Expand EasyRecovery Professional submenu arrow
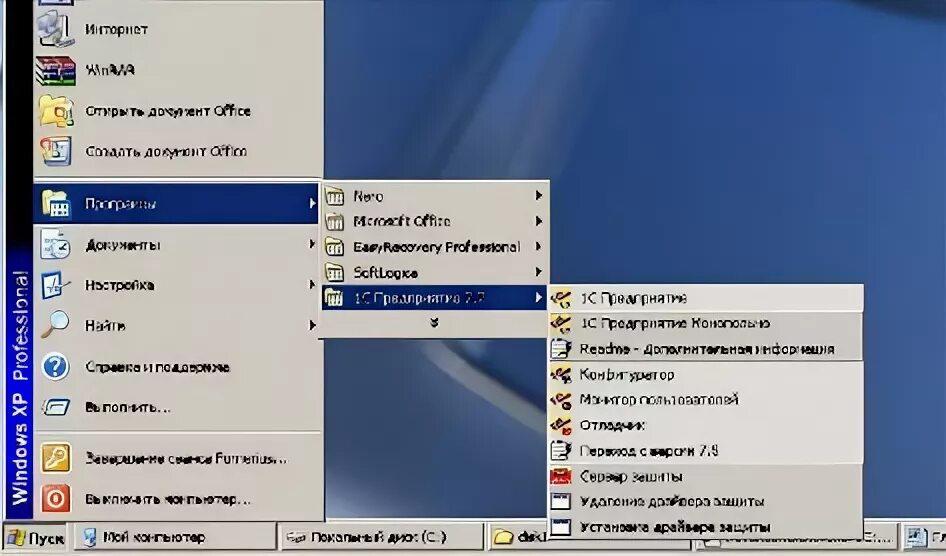 tap(538, 246)
